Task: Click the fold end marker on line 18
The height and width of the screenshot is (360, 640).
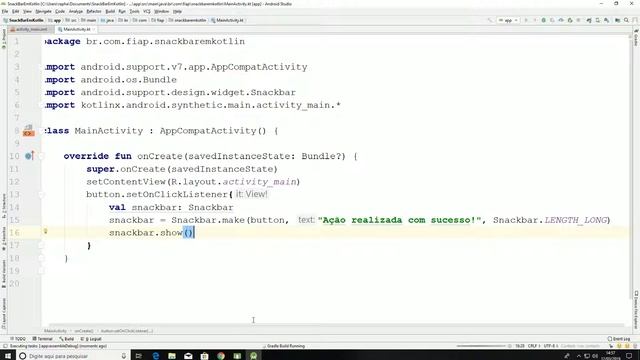Action: point(42,258)
